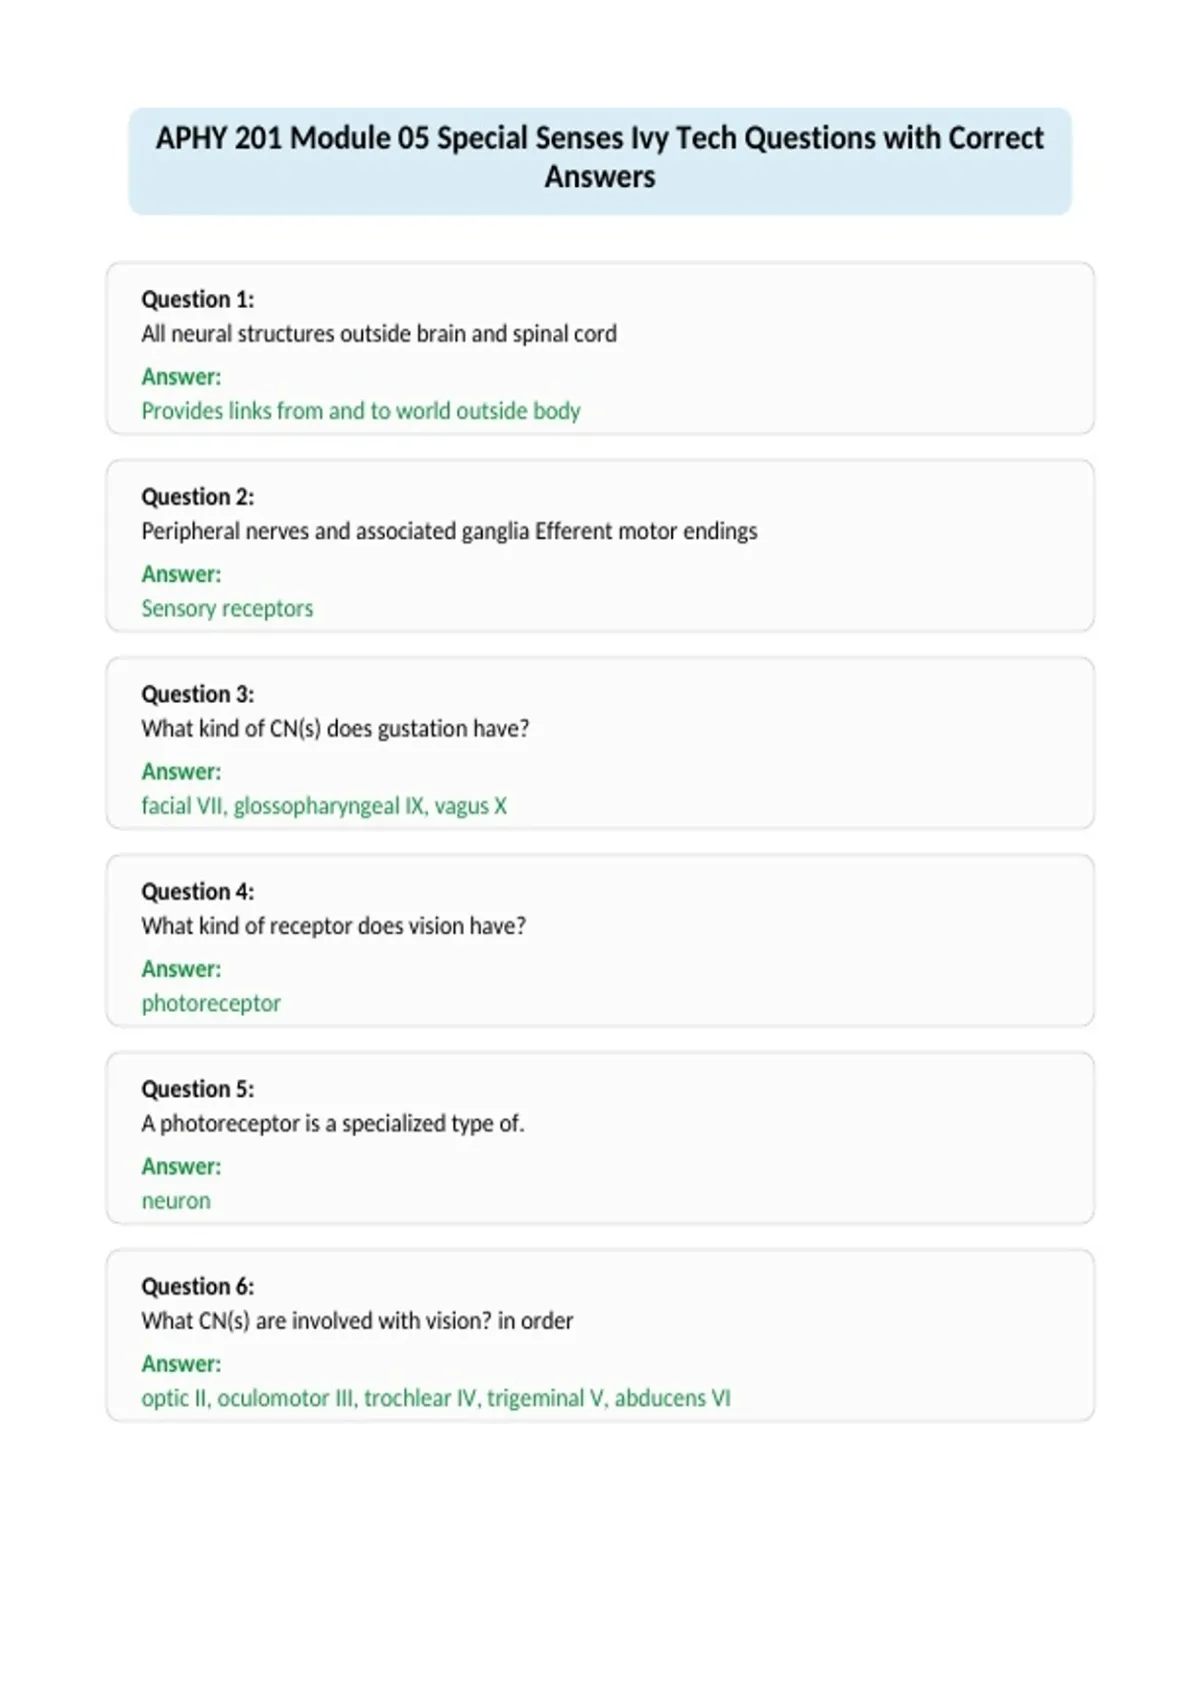Click the 'specialized type of' question text

coord(333,1123)
